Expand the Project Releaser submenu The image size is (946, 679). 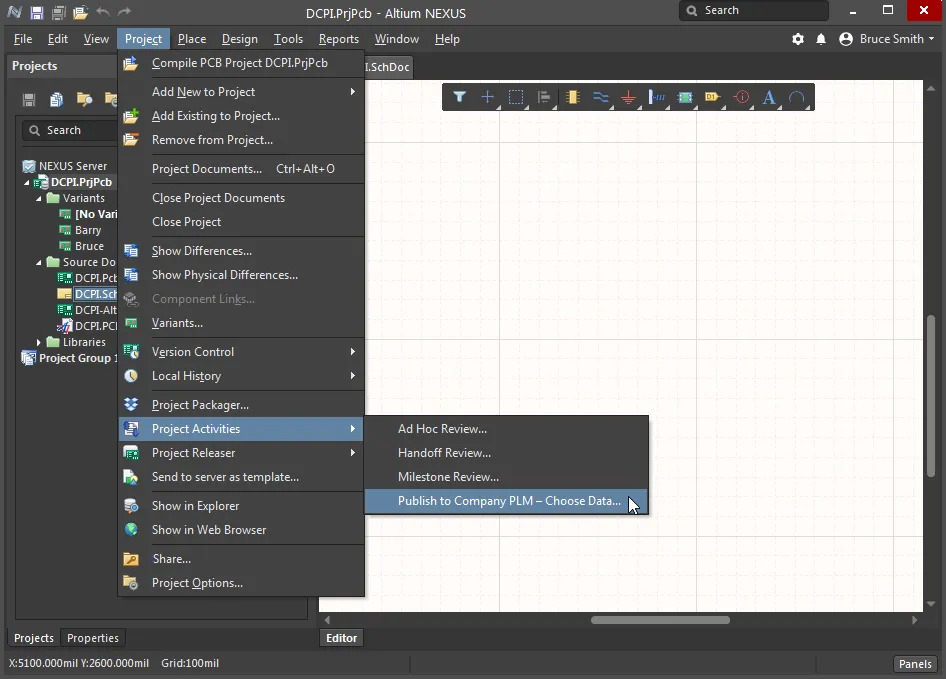coord(241,453)
